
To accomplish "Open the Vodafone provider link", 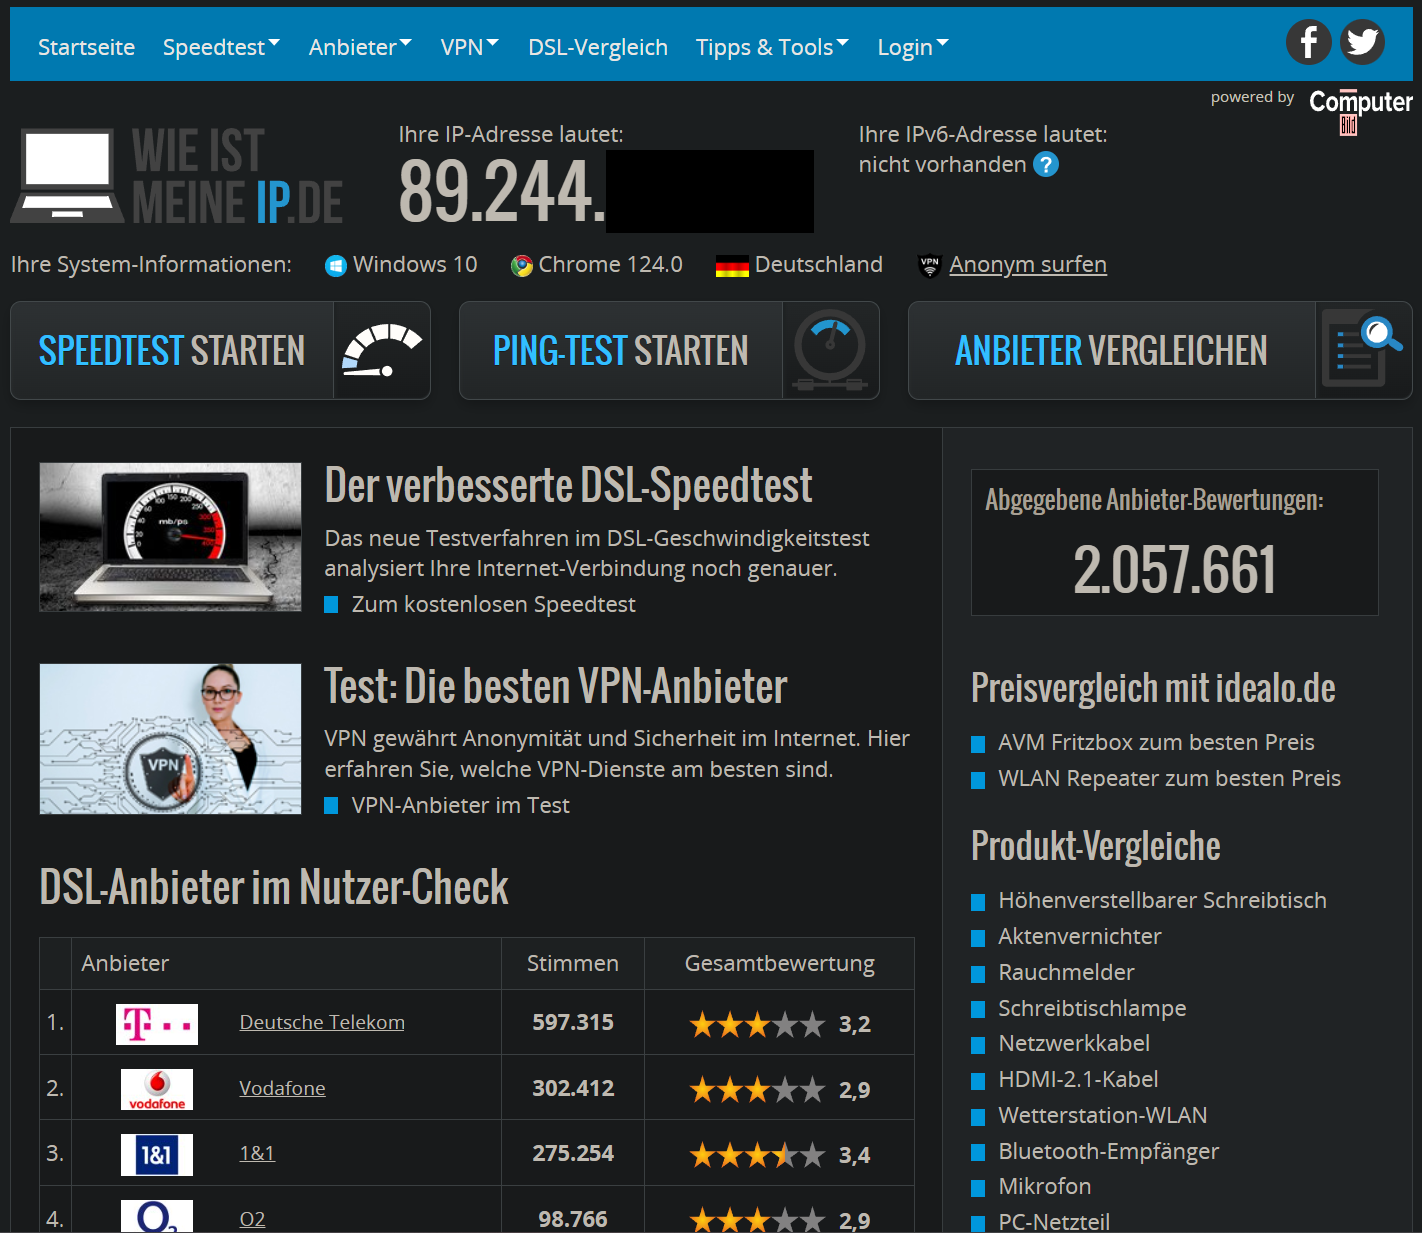I will [282, 1088].
